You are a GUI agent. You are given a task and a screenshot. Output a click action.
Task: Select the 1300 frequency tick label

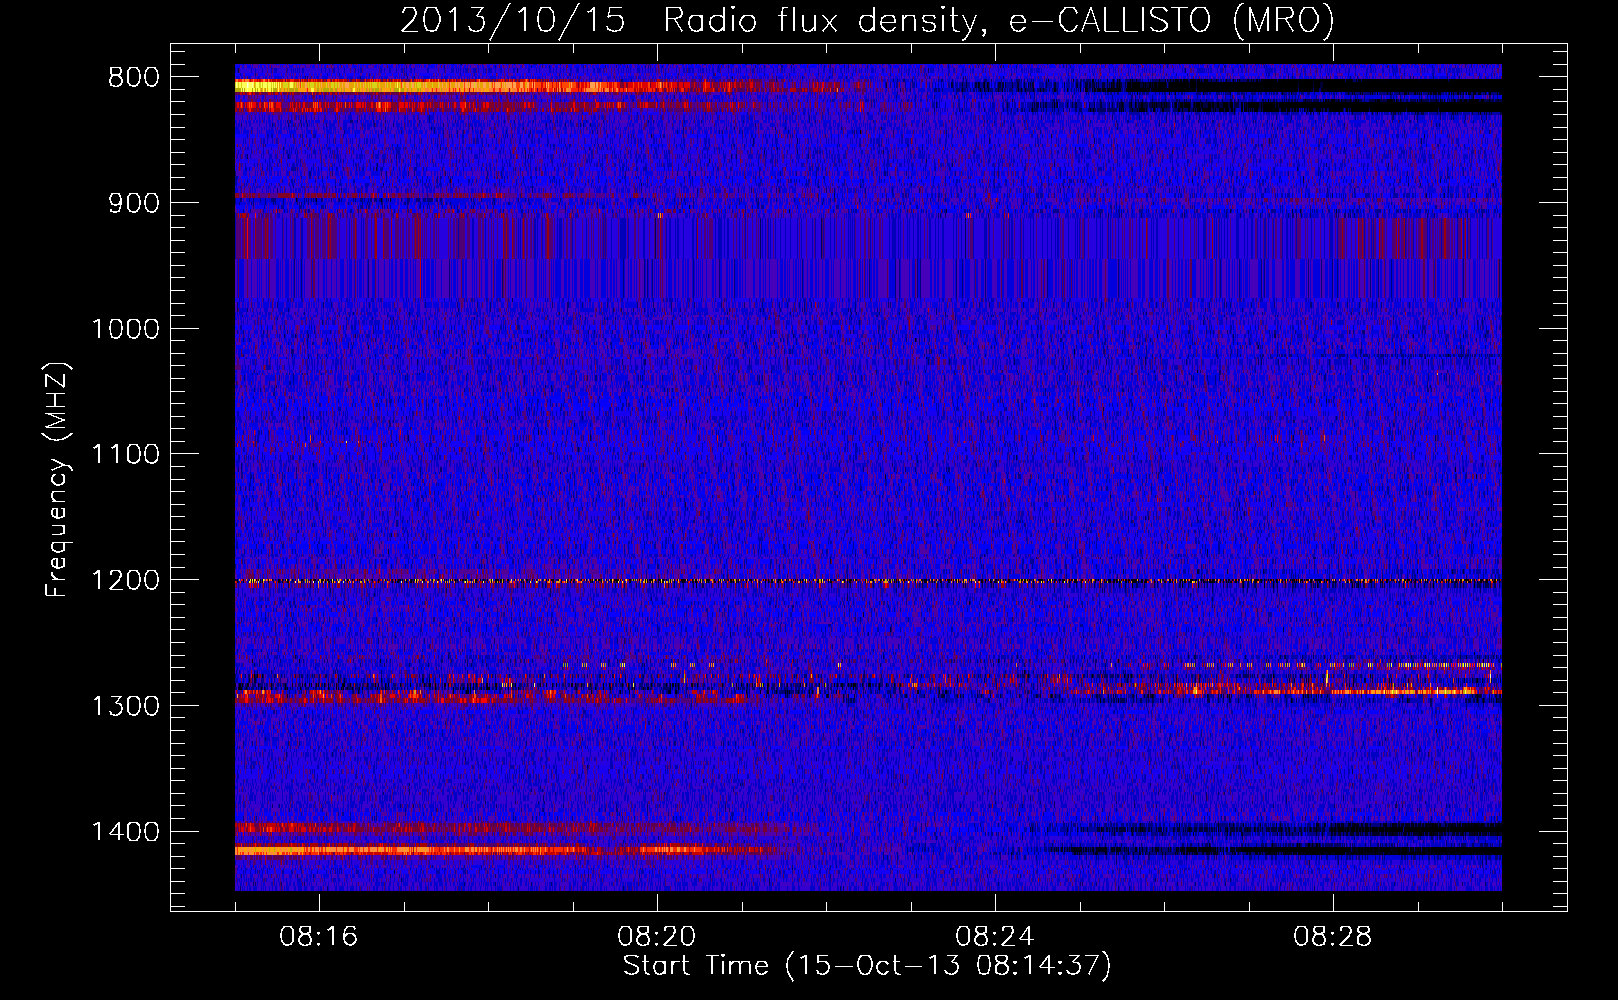126,706
